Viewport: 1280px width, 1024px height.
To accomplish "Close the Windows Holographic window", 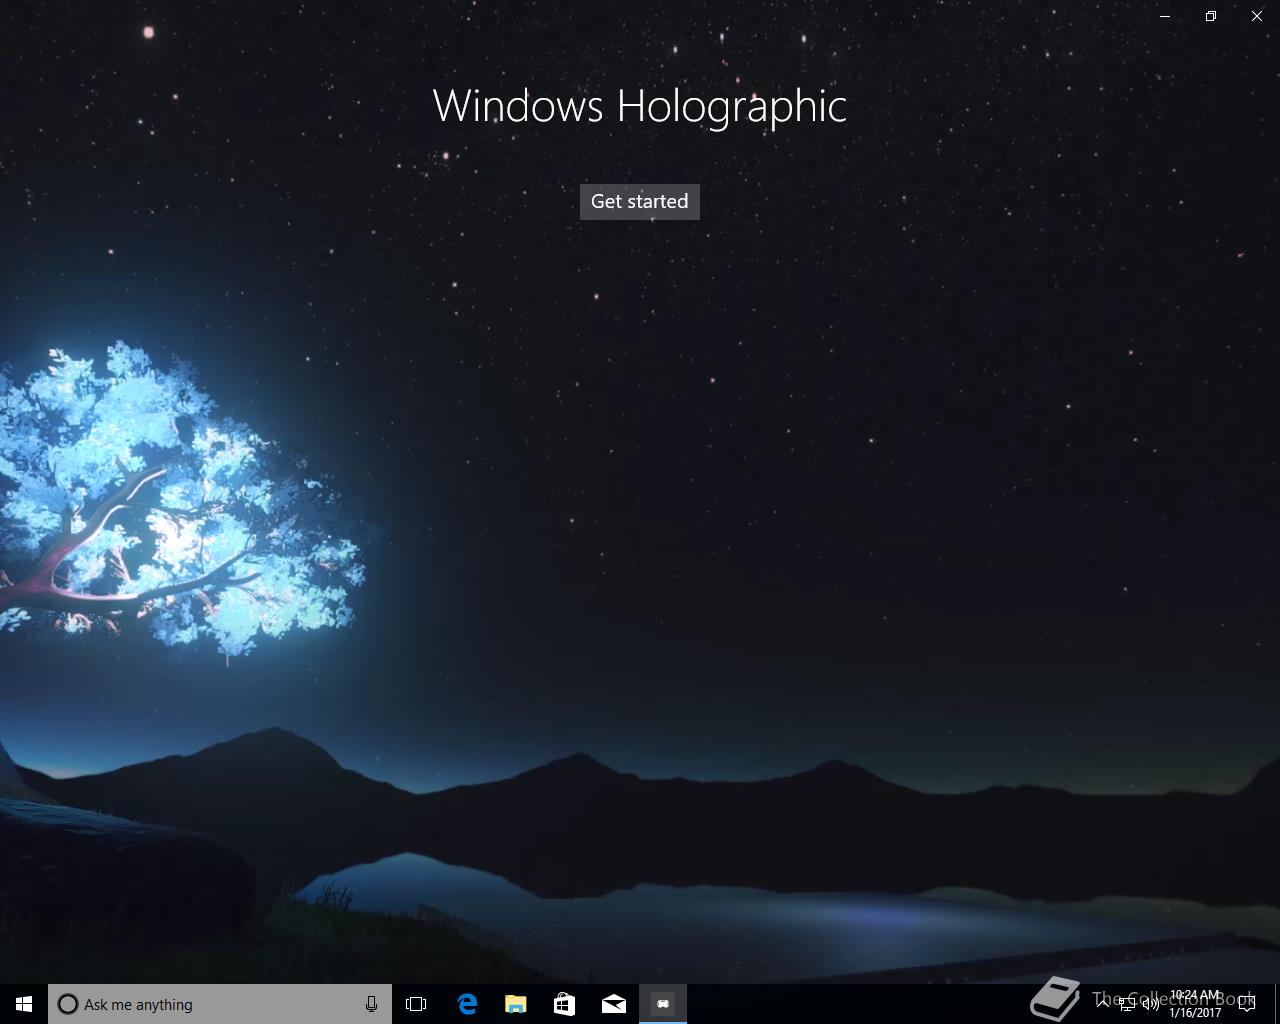I will [x=1257, y=16].
